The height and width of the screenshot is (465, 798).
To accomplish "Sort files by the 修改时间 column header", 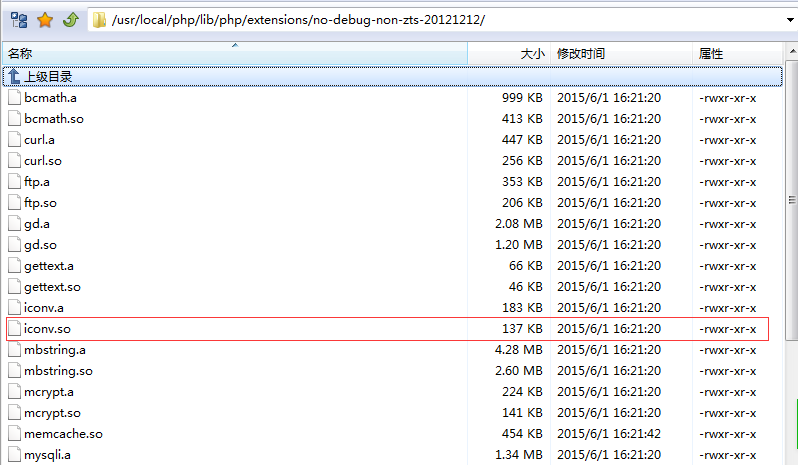I will [621, 53].
